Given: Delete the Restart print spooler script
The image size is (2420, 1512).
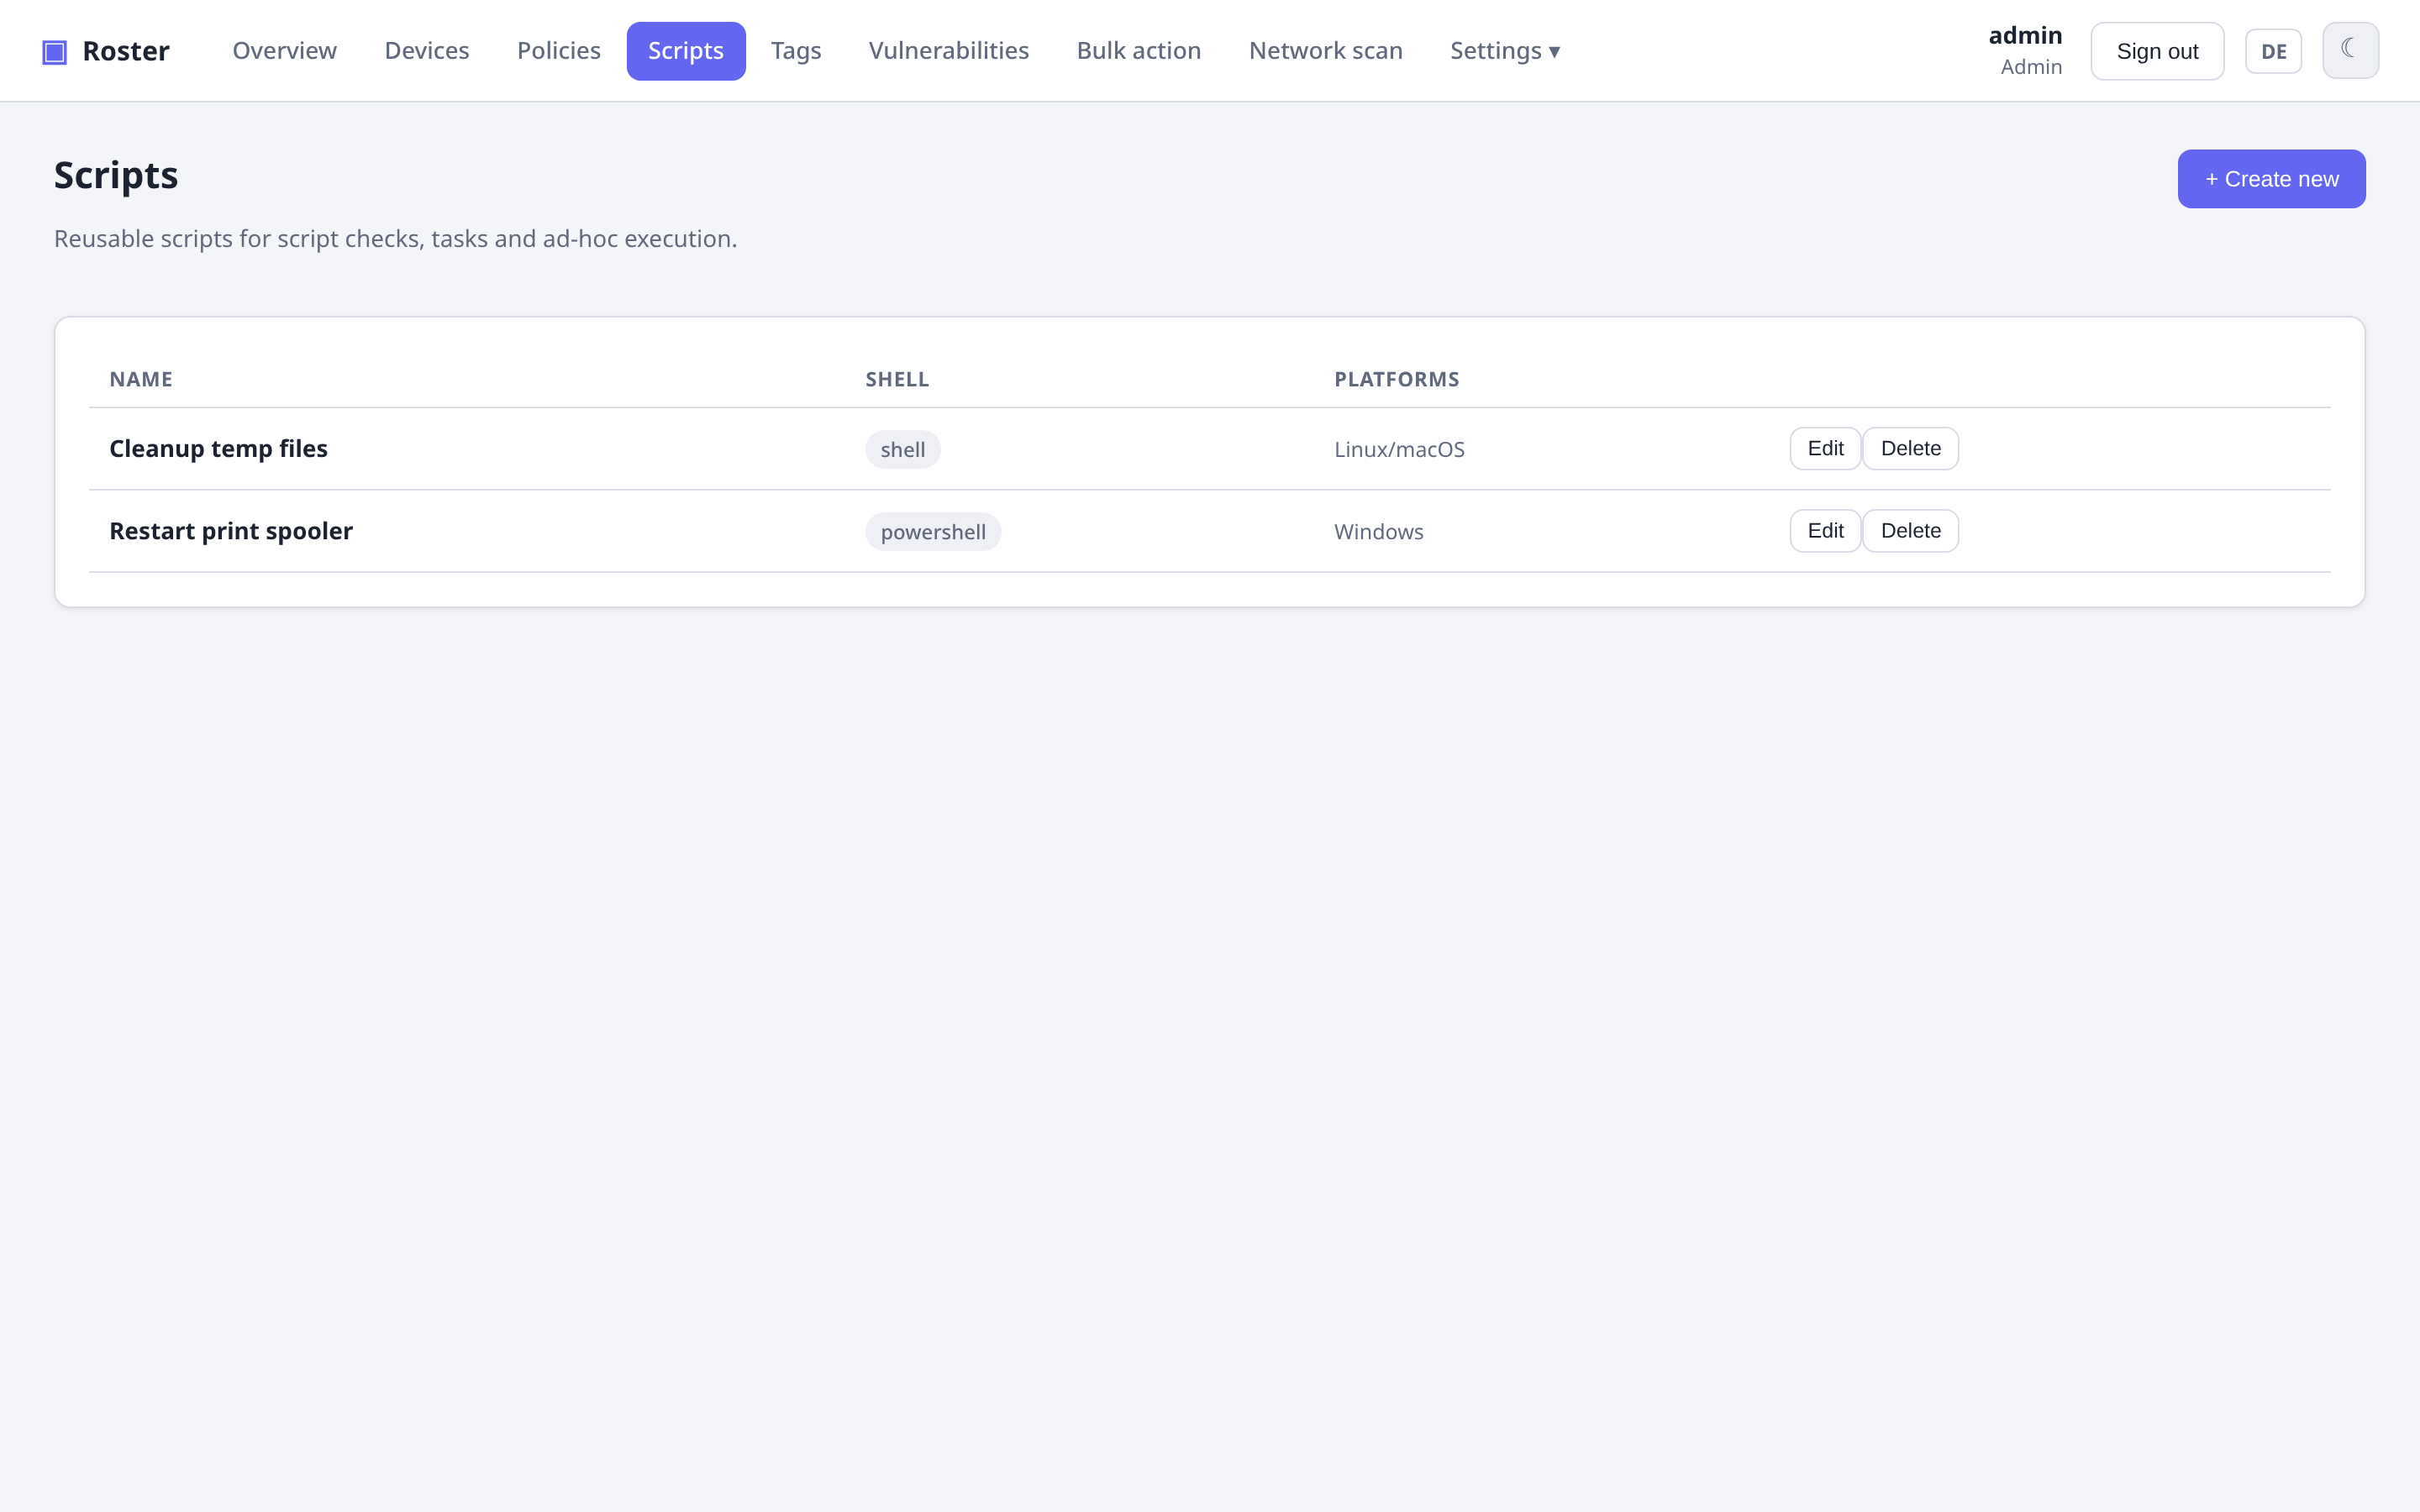Looking at the screenshot, I should coord(1910,531).
